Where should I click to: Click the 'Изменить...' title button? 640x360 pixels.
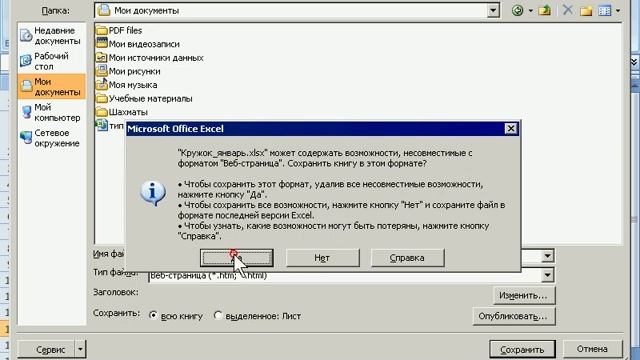(x=524, y=296)
